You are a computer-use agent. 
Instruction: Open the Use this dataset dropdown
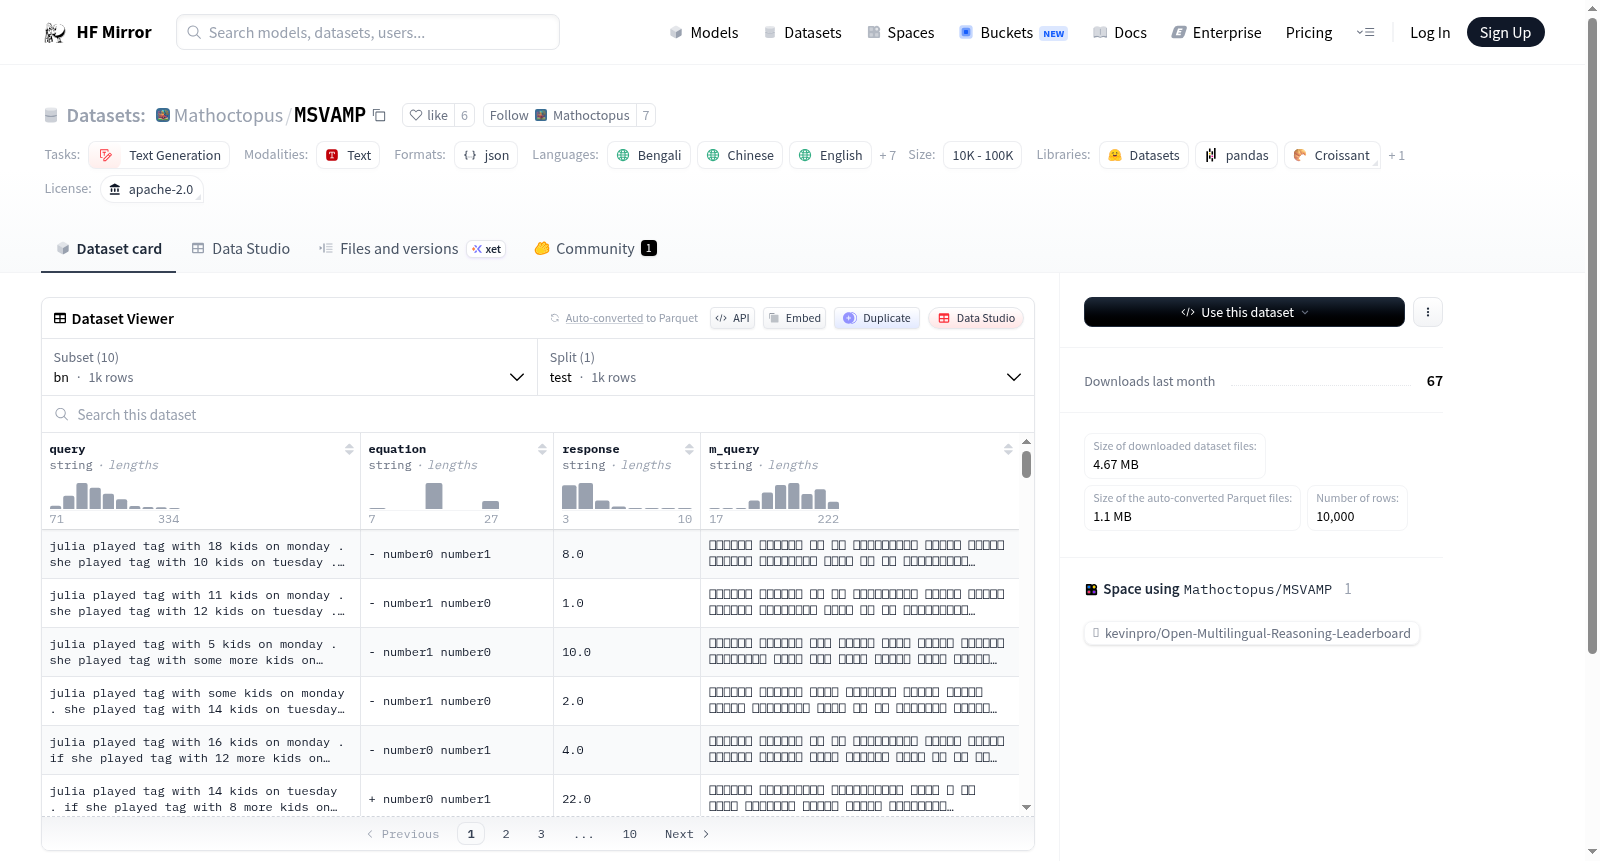pos(1244,312)
